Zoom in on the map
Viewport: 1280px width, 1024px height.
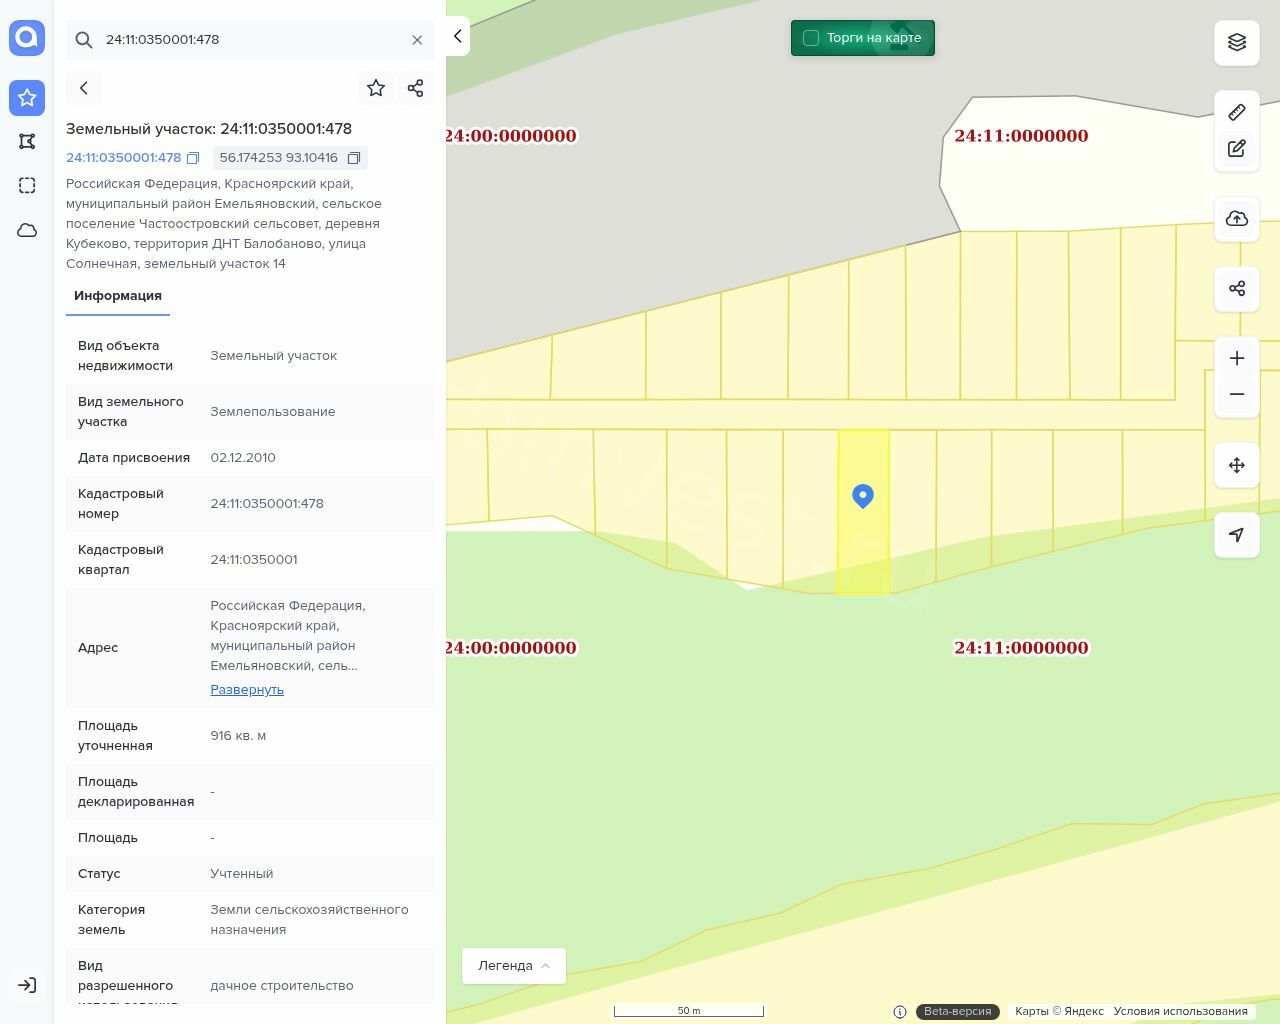1237,358
